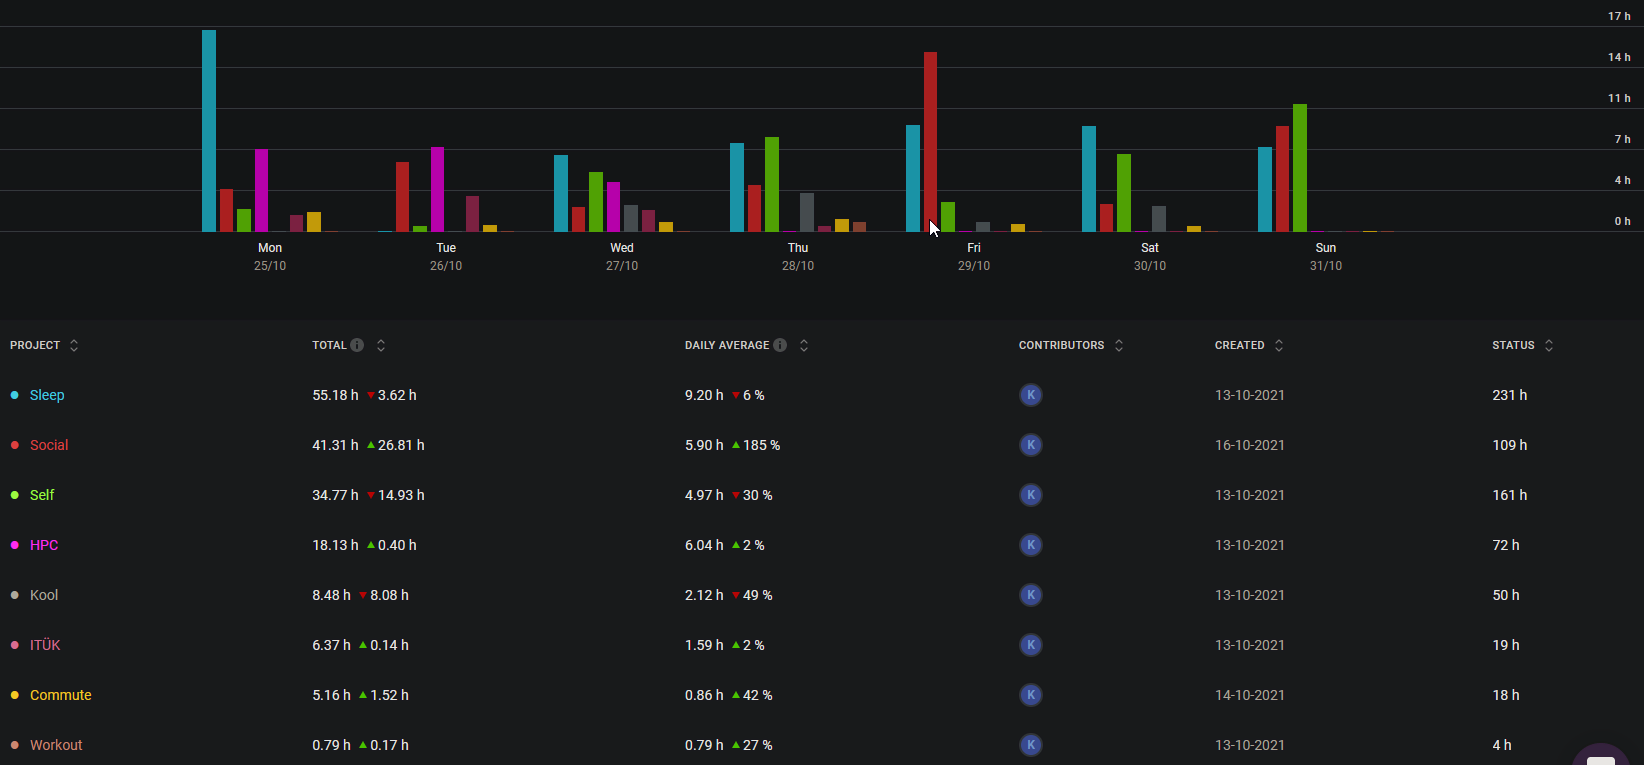Click Sunday's green Self bar
1644x765 pixels.
(1300, 168)
